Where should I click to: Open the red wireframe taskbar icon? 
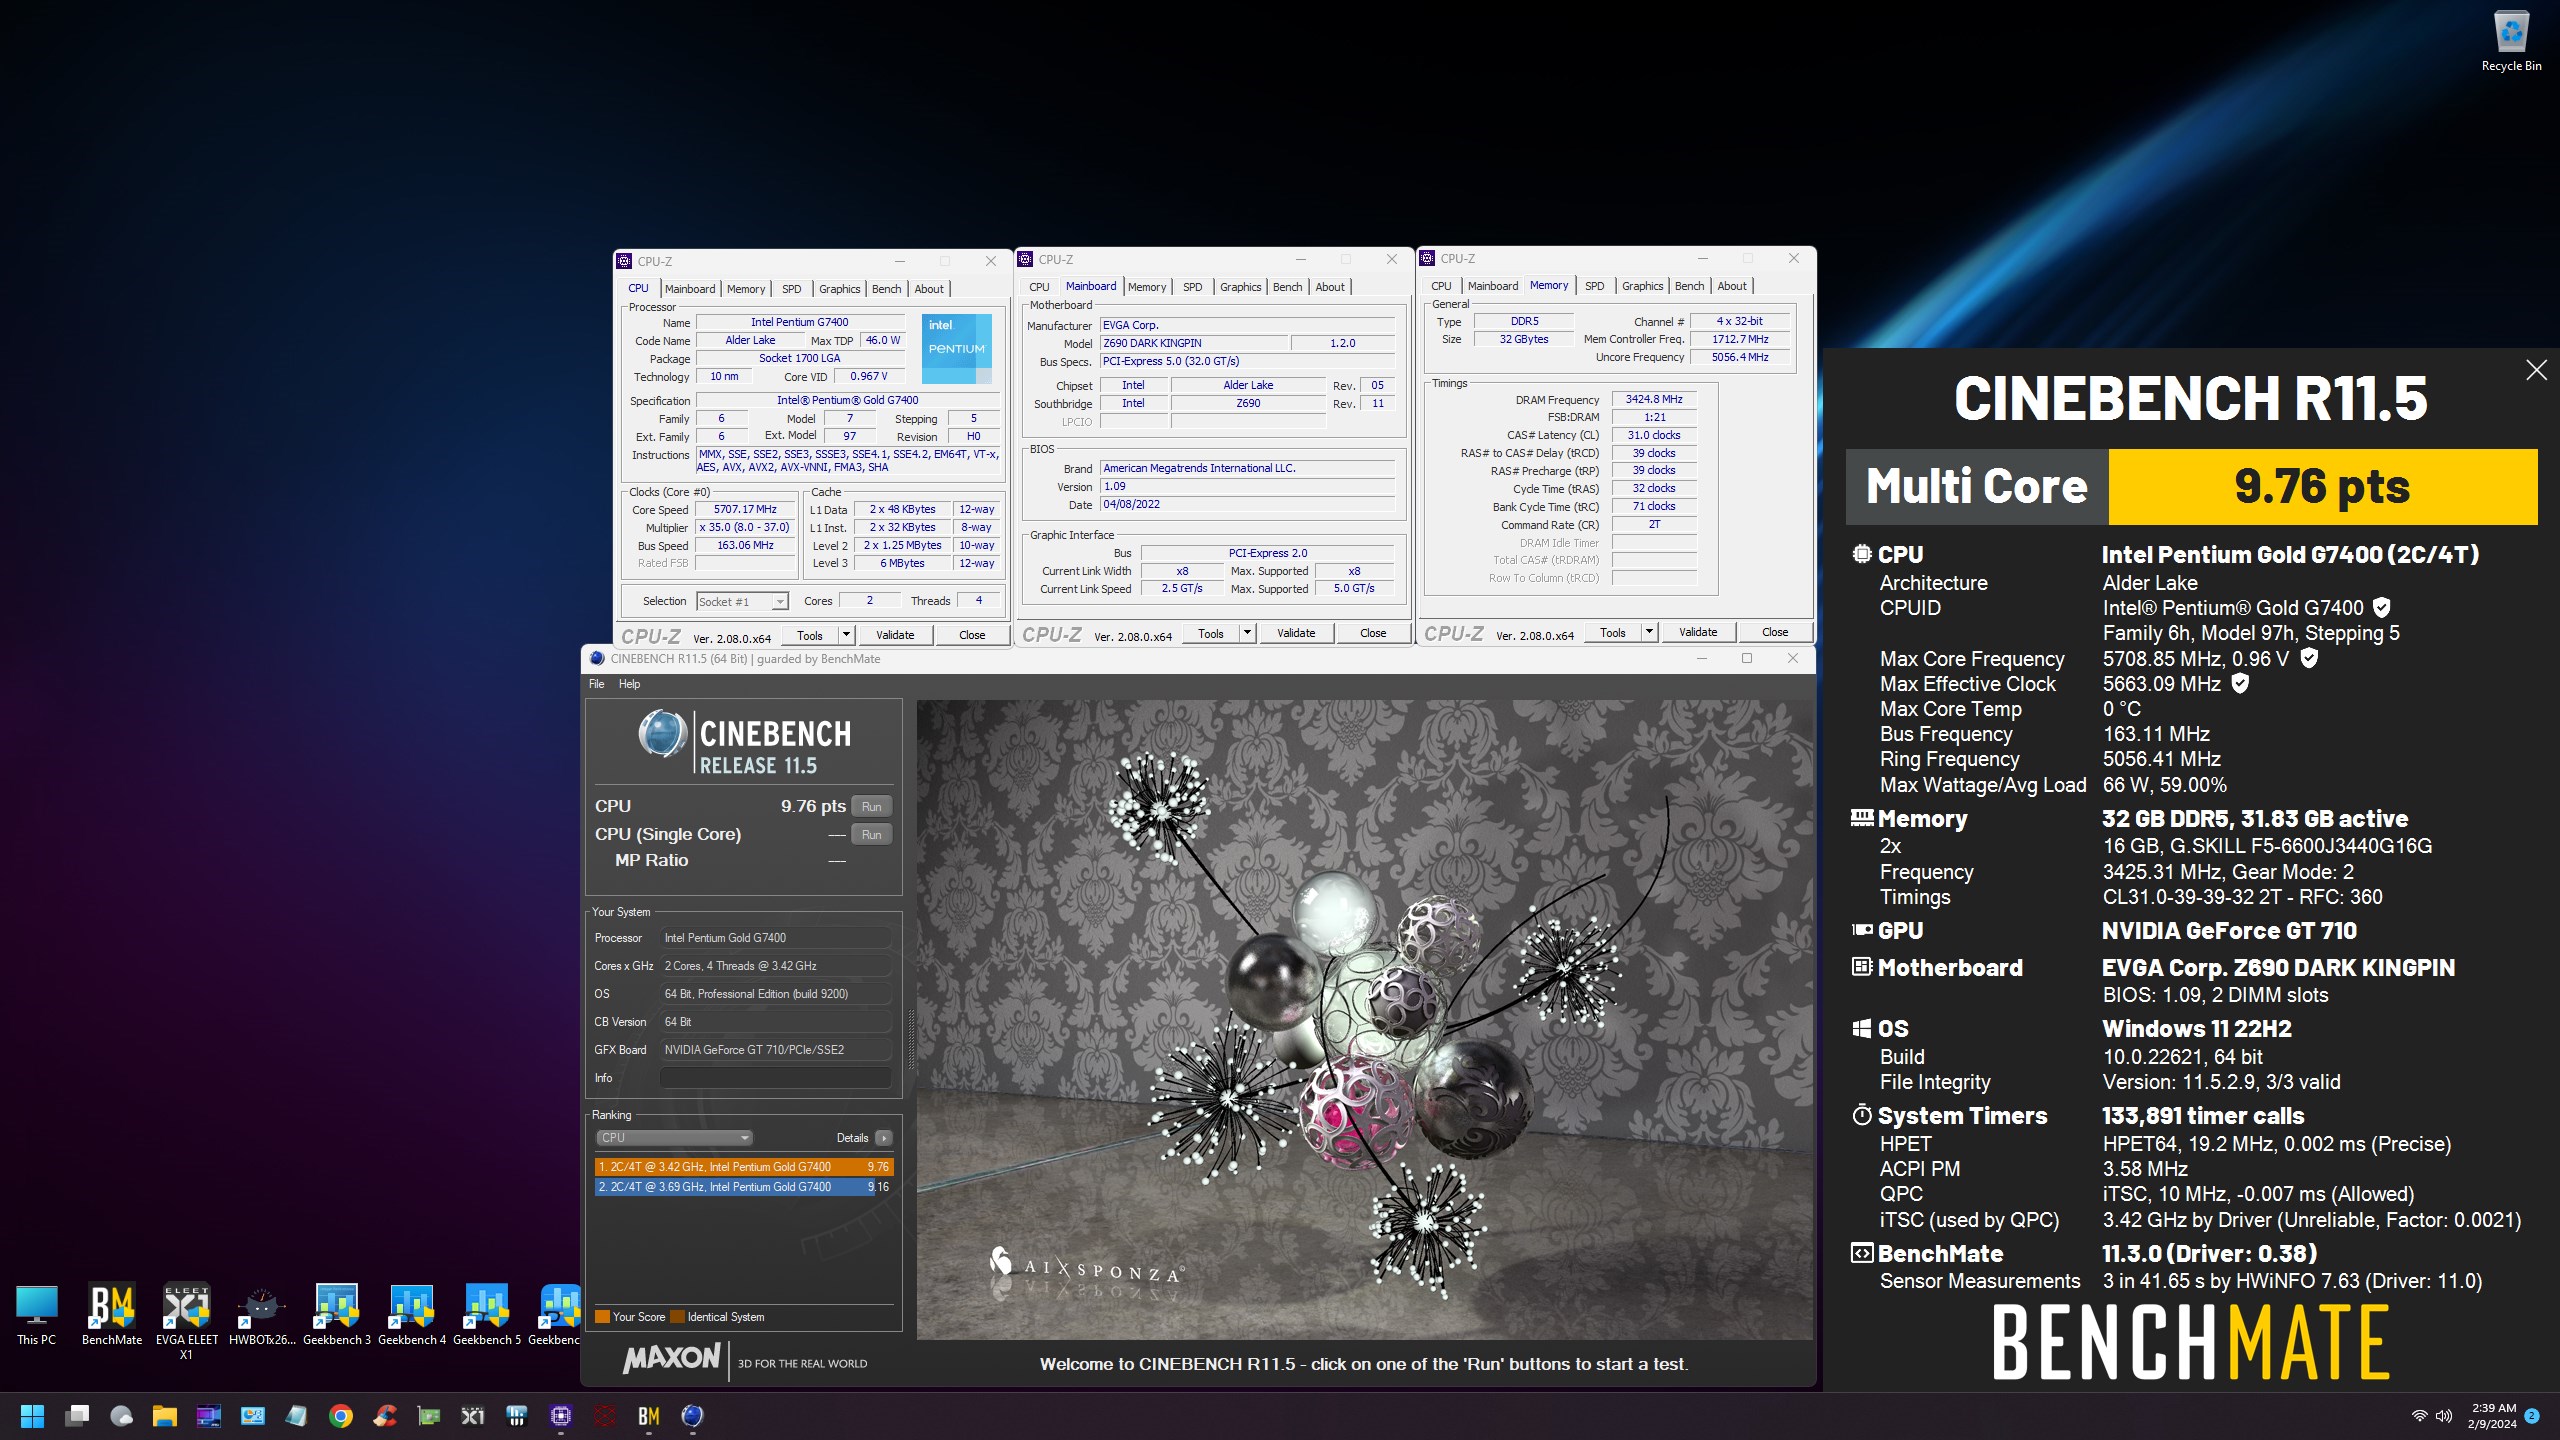(x=605, y=1416)
